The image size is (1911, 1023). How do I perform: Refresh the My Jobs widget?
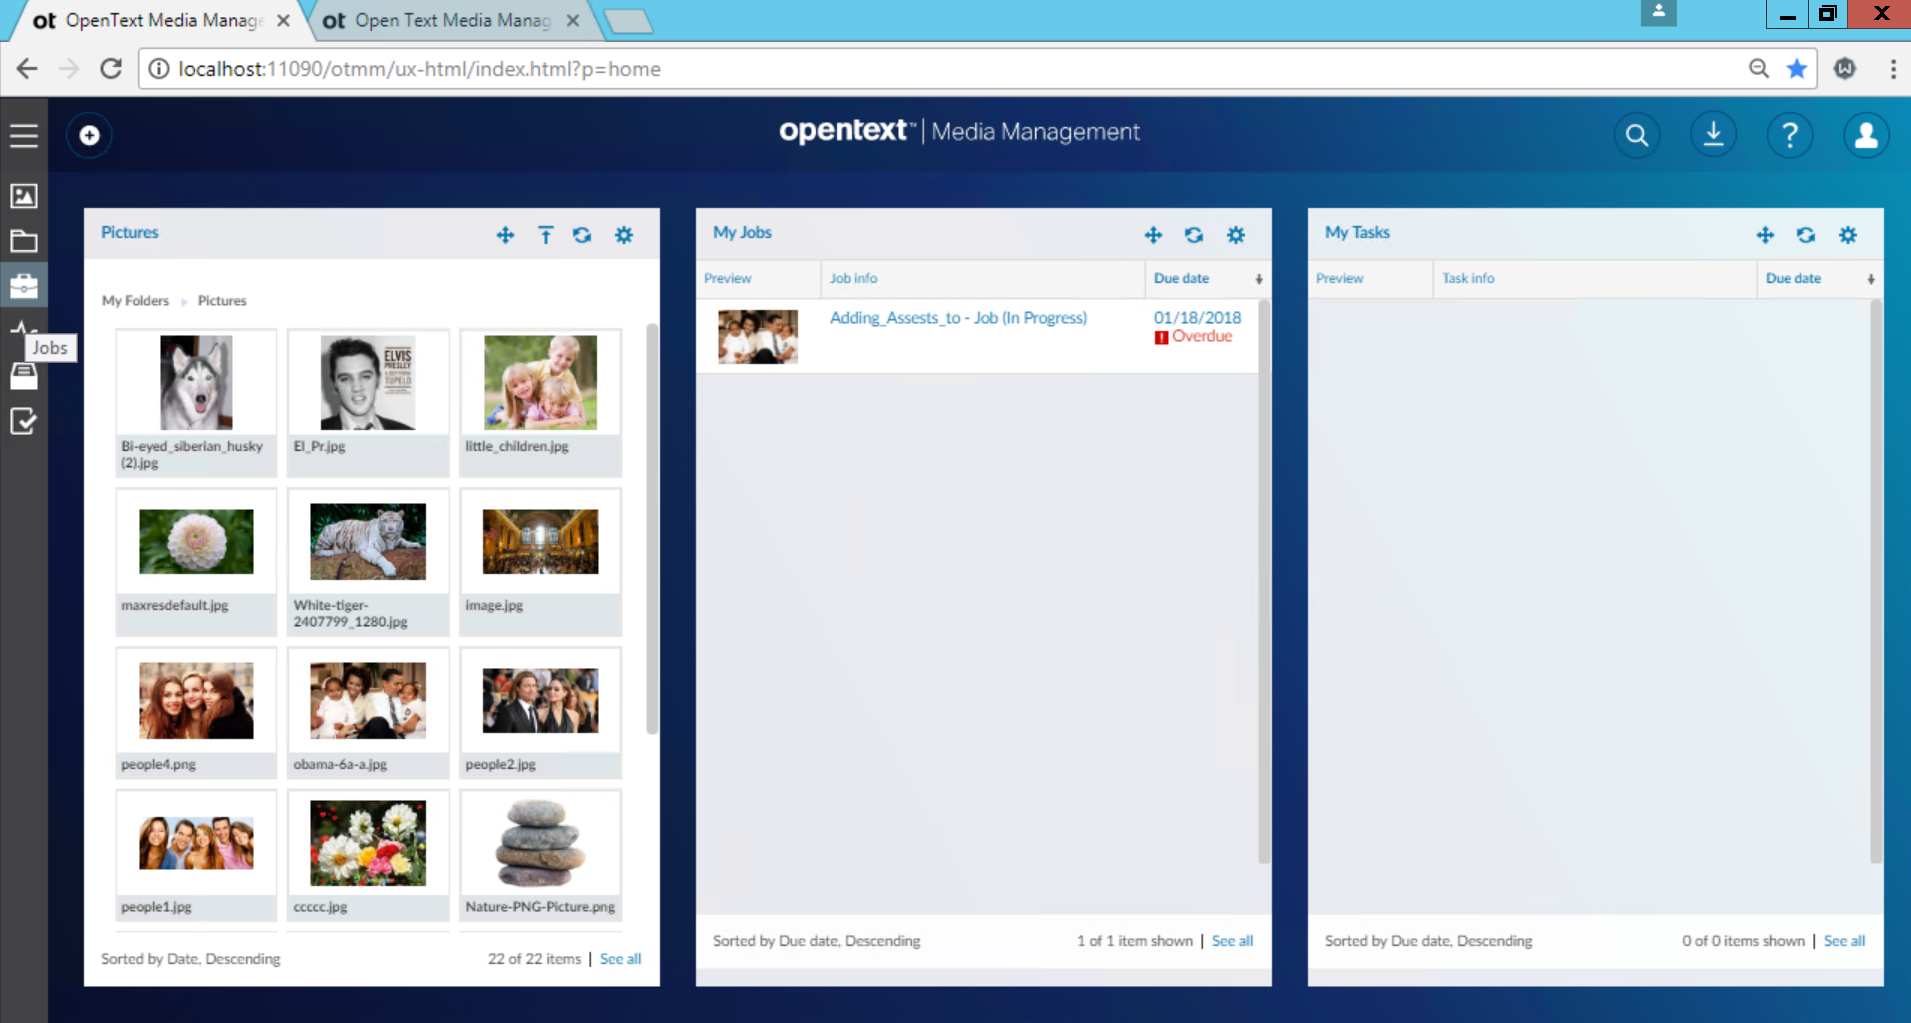[1195, 235]
